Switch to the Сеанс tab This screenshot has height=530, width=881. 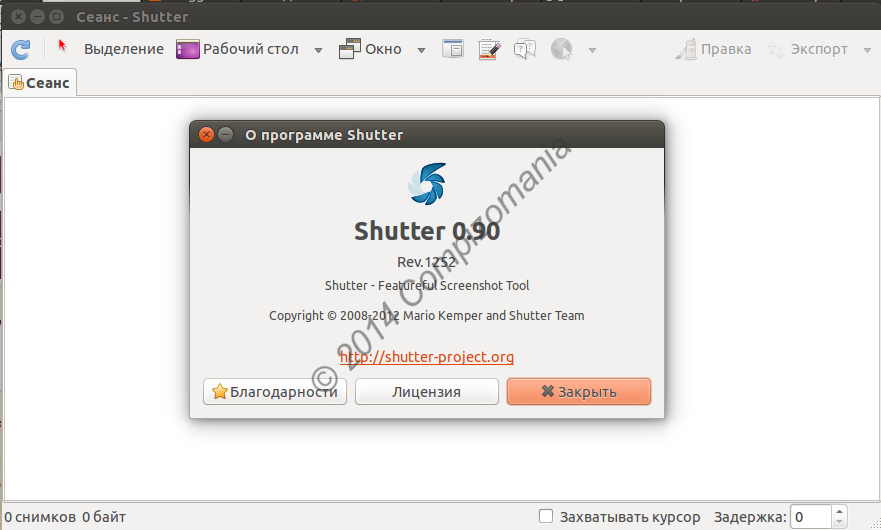(39, 83)
